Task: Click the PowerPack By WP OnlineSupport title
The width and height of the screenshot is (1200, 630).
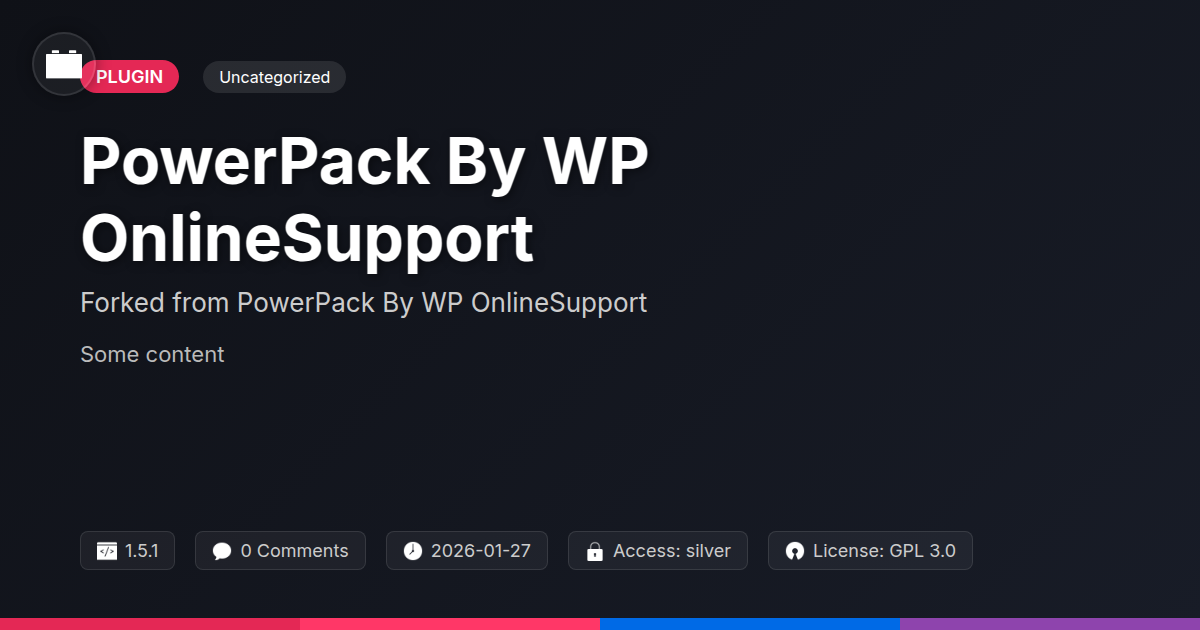Action: [x=365, y=199]
